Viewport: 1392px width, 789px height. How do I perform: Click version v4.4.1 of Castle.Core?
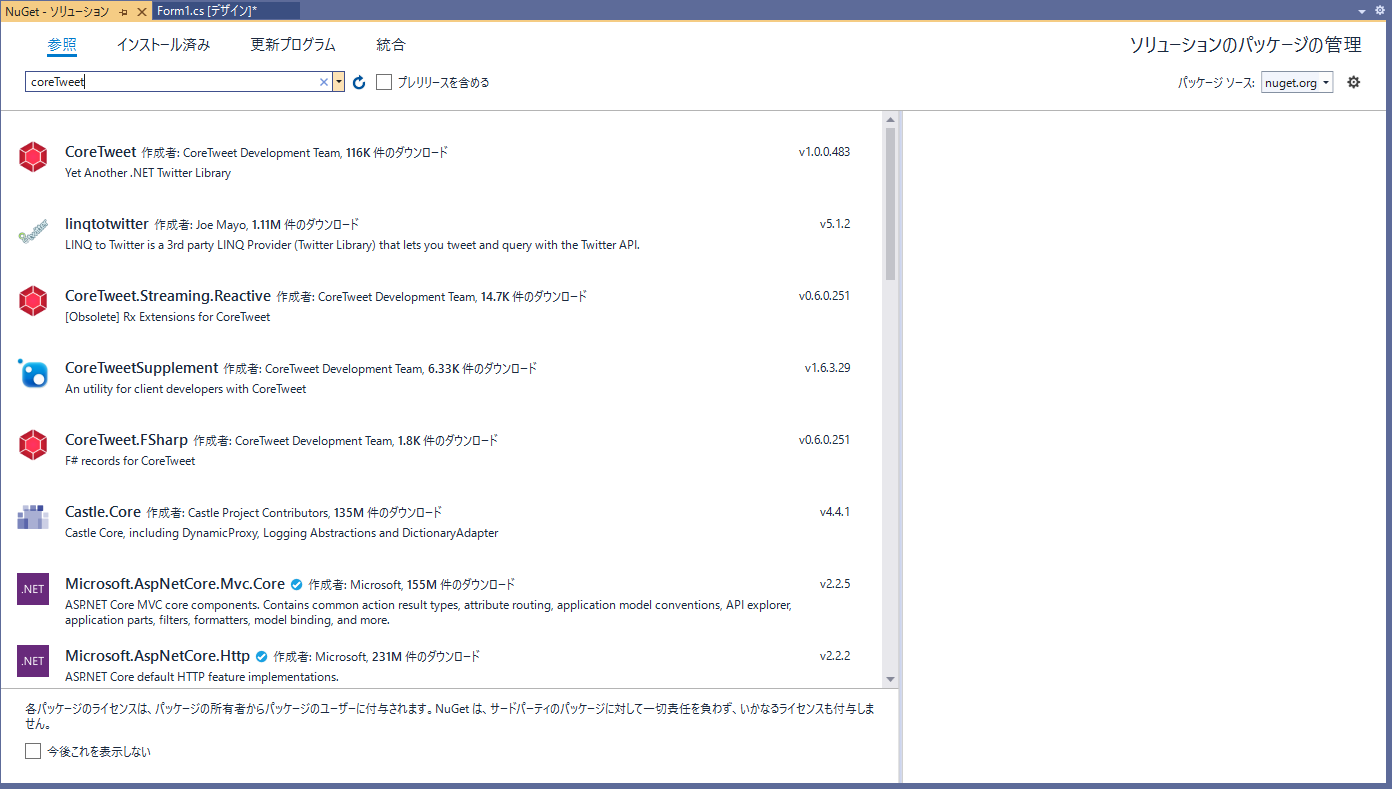pyautogui.click(x=835, y=512)
